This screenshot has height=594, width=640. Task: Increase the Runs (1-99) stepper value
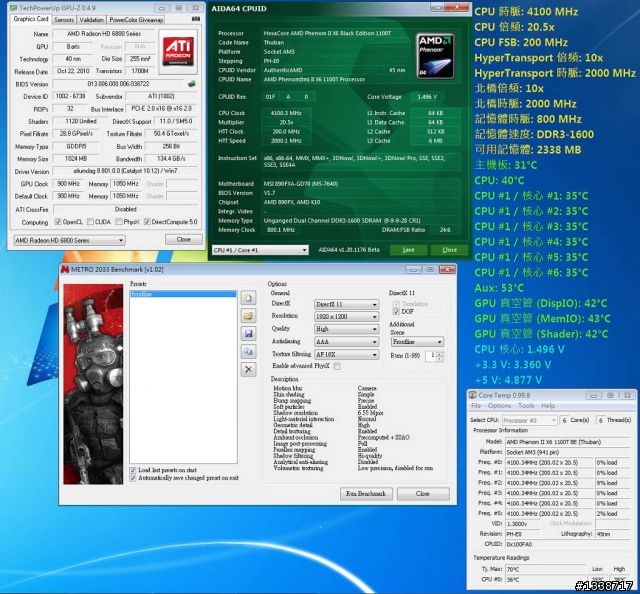(x=439, y=354)
